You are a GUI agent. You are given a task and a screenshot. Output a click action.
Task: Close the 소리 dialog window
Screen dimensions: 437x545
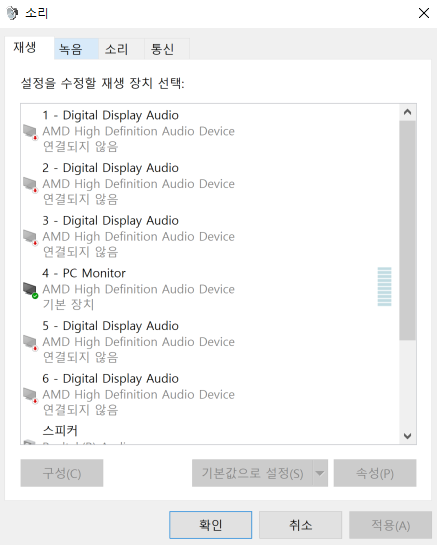coord(424,13)
